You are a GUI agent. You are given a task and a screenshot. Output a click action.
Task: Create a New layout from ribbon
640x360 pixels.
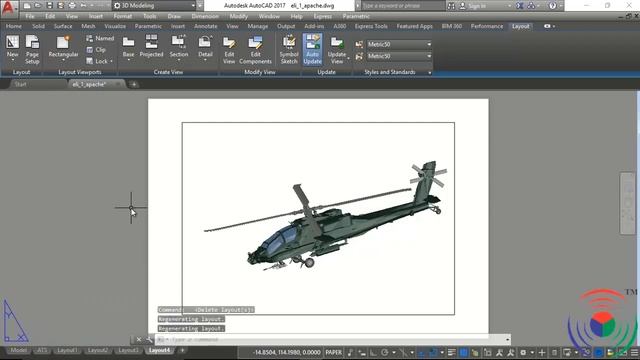pyautogui.click(x=12, y=47)
